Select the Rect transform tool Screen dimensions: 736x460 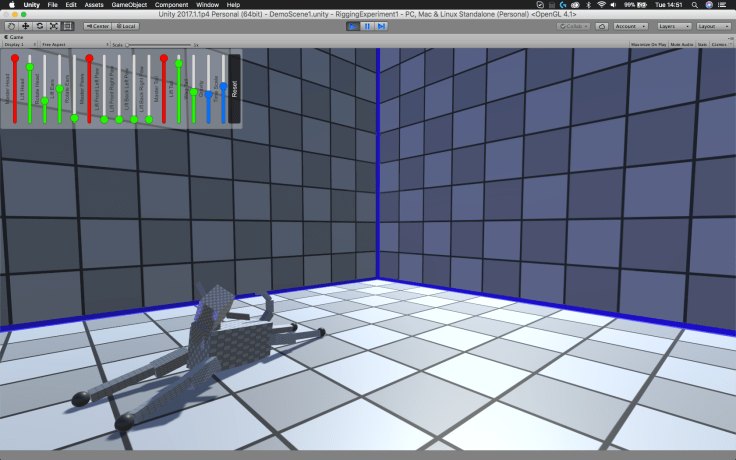tap(67, 25)
